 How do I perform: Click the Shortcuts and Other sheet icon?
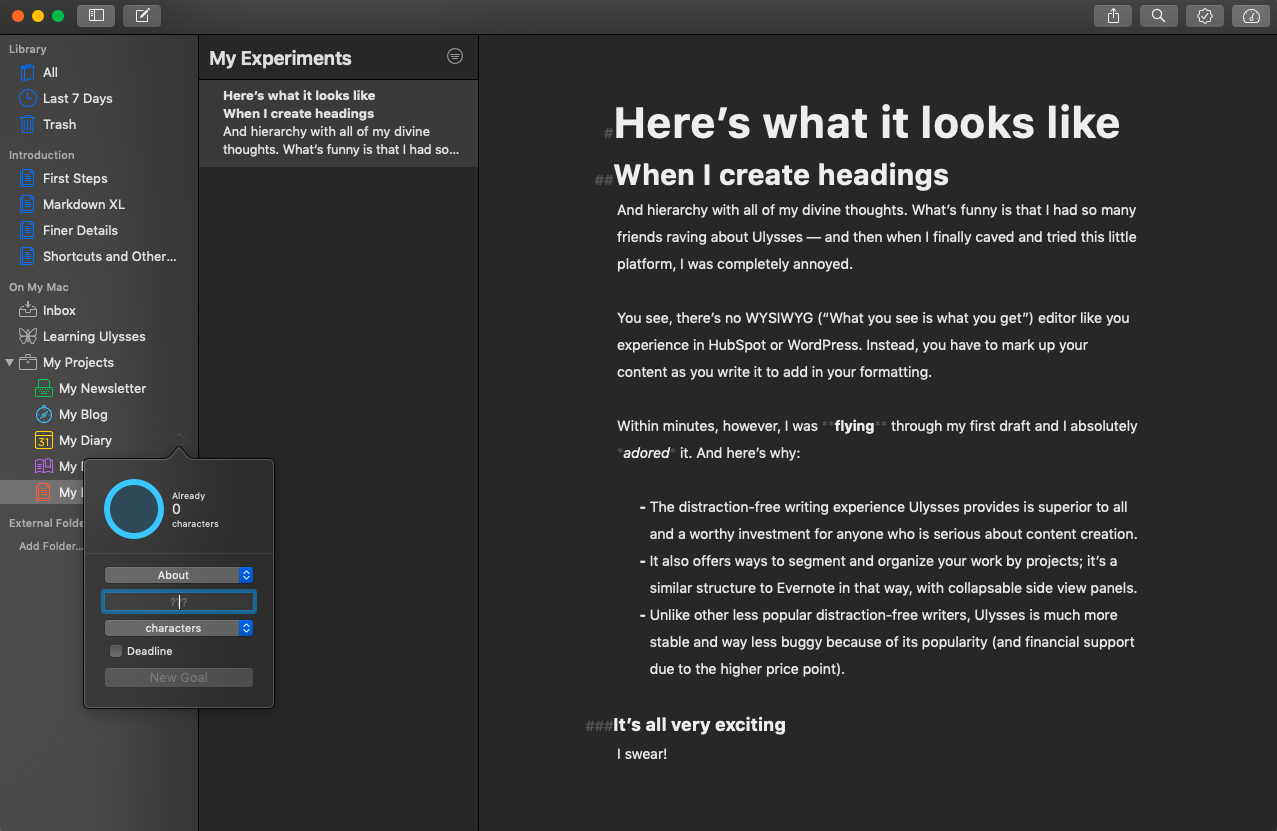coord(27,256)
